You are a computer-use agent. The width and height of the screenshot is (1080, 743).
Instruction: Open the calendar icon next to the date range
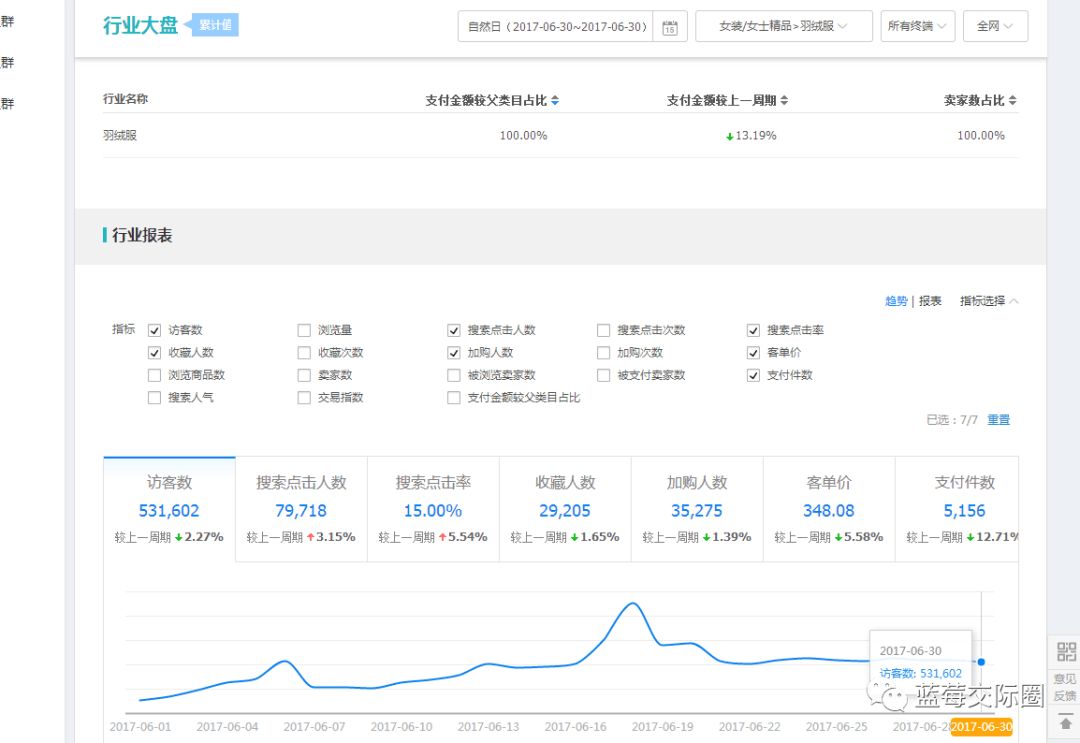pyautogui.click(x=668, y=26)
